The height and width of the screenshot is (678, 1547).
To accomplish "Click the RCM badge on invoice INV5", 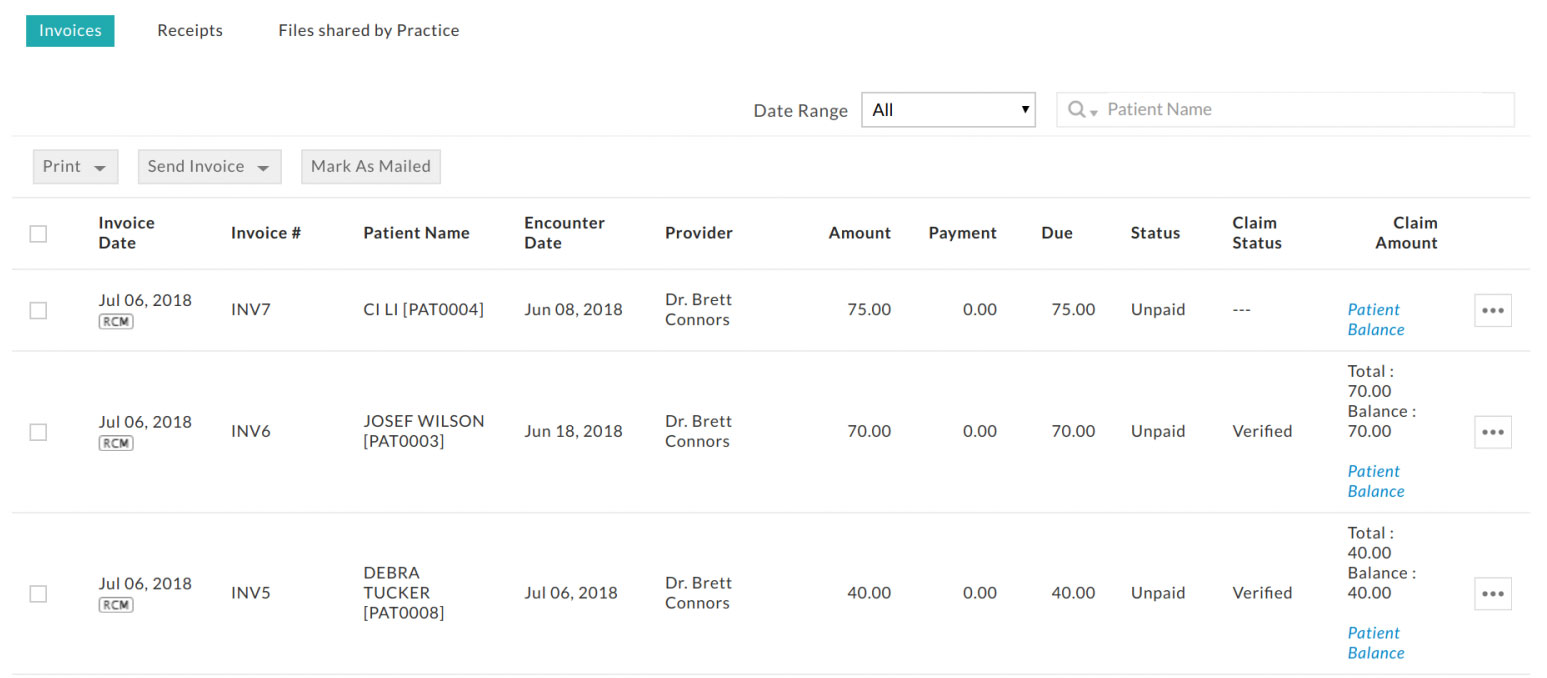I will coord(116,605).
